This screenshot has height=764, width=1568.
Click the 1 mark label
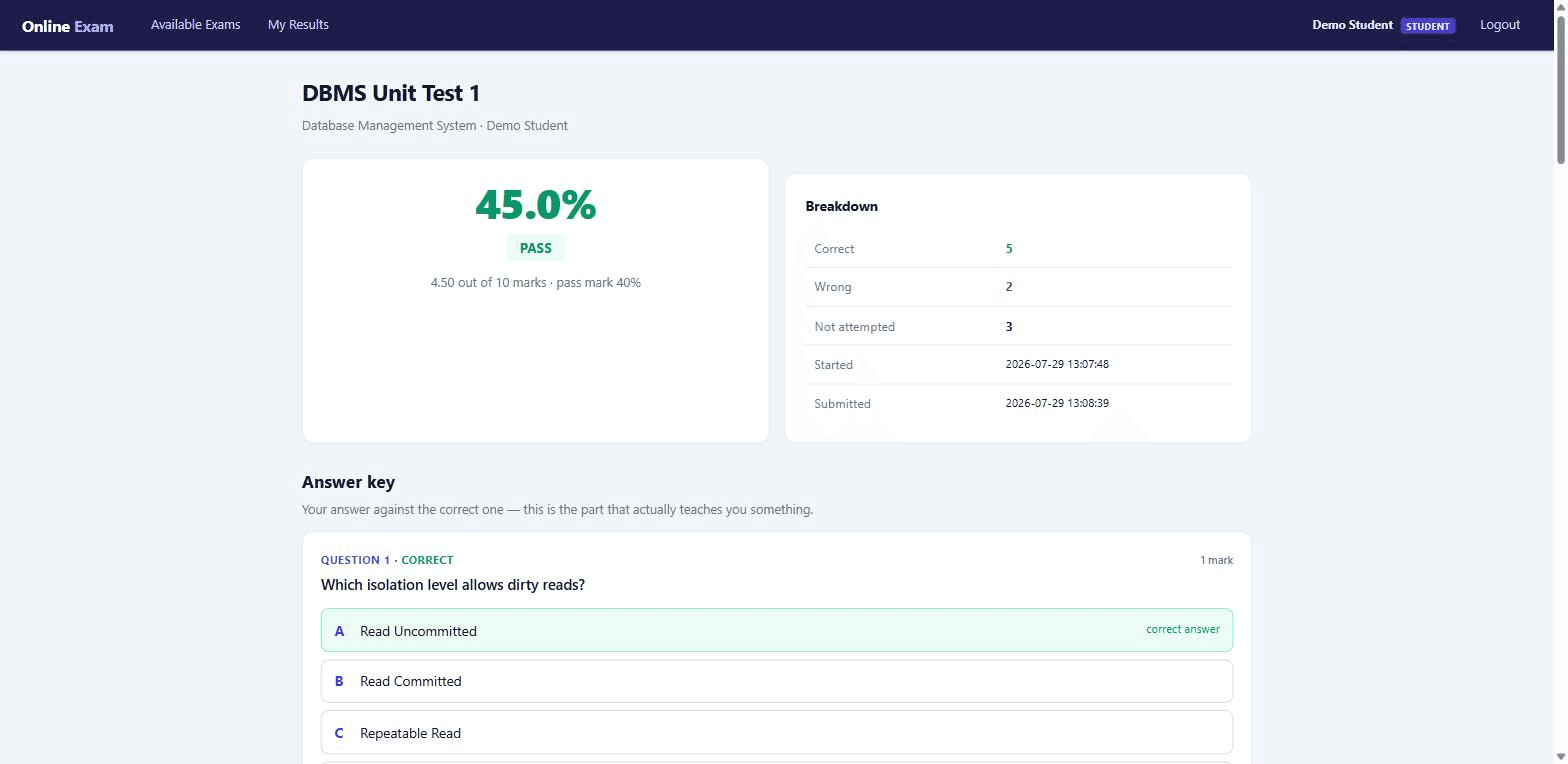1217,560
